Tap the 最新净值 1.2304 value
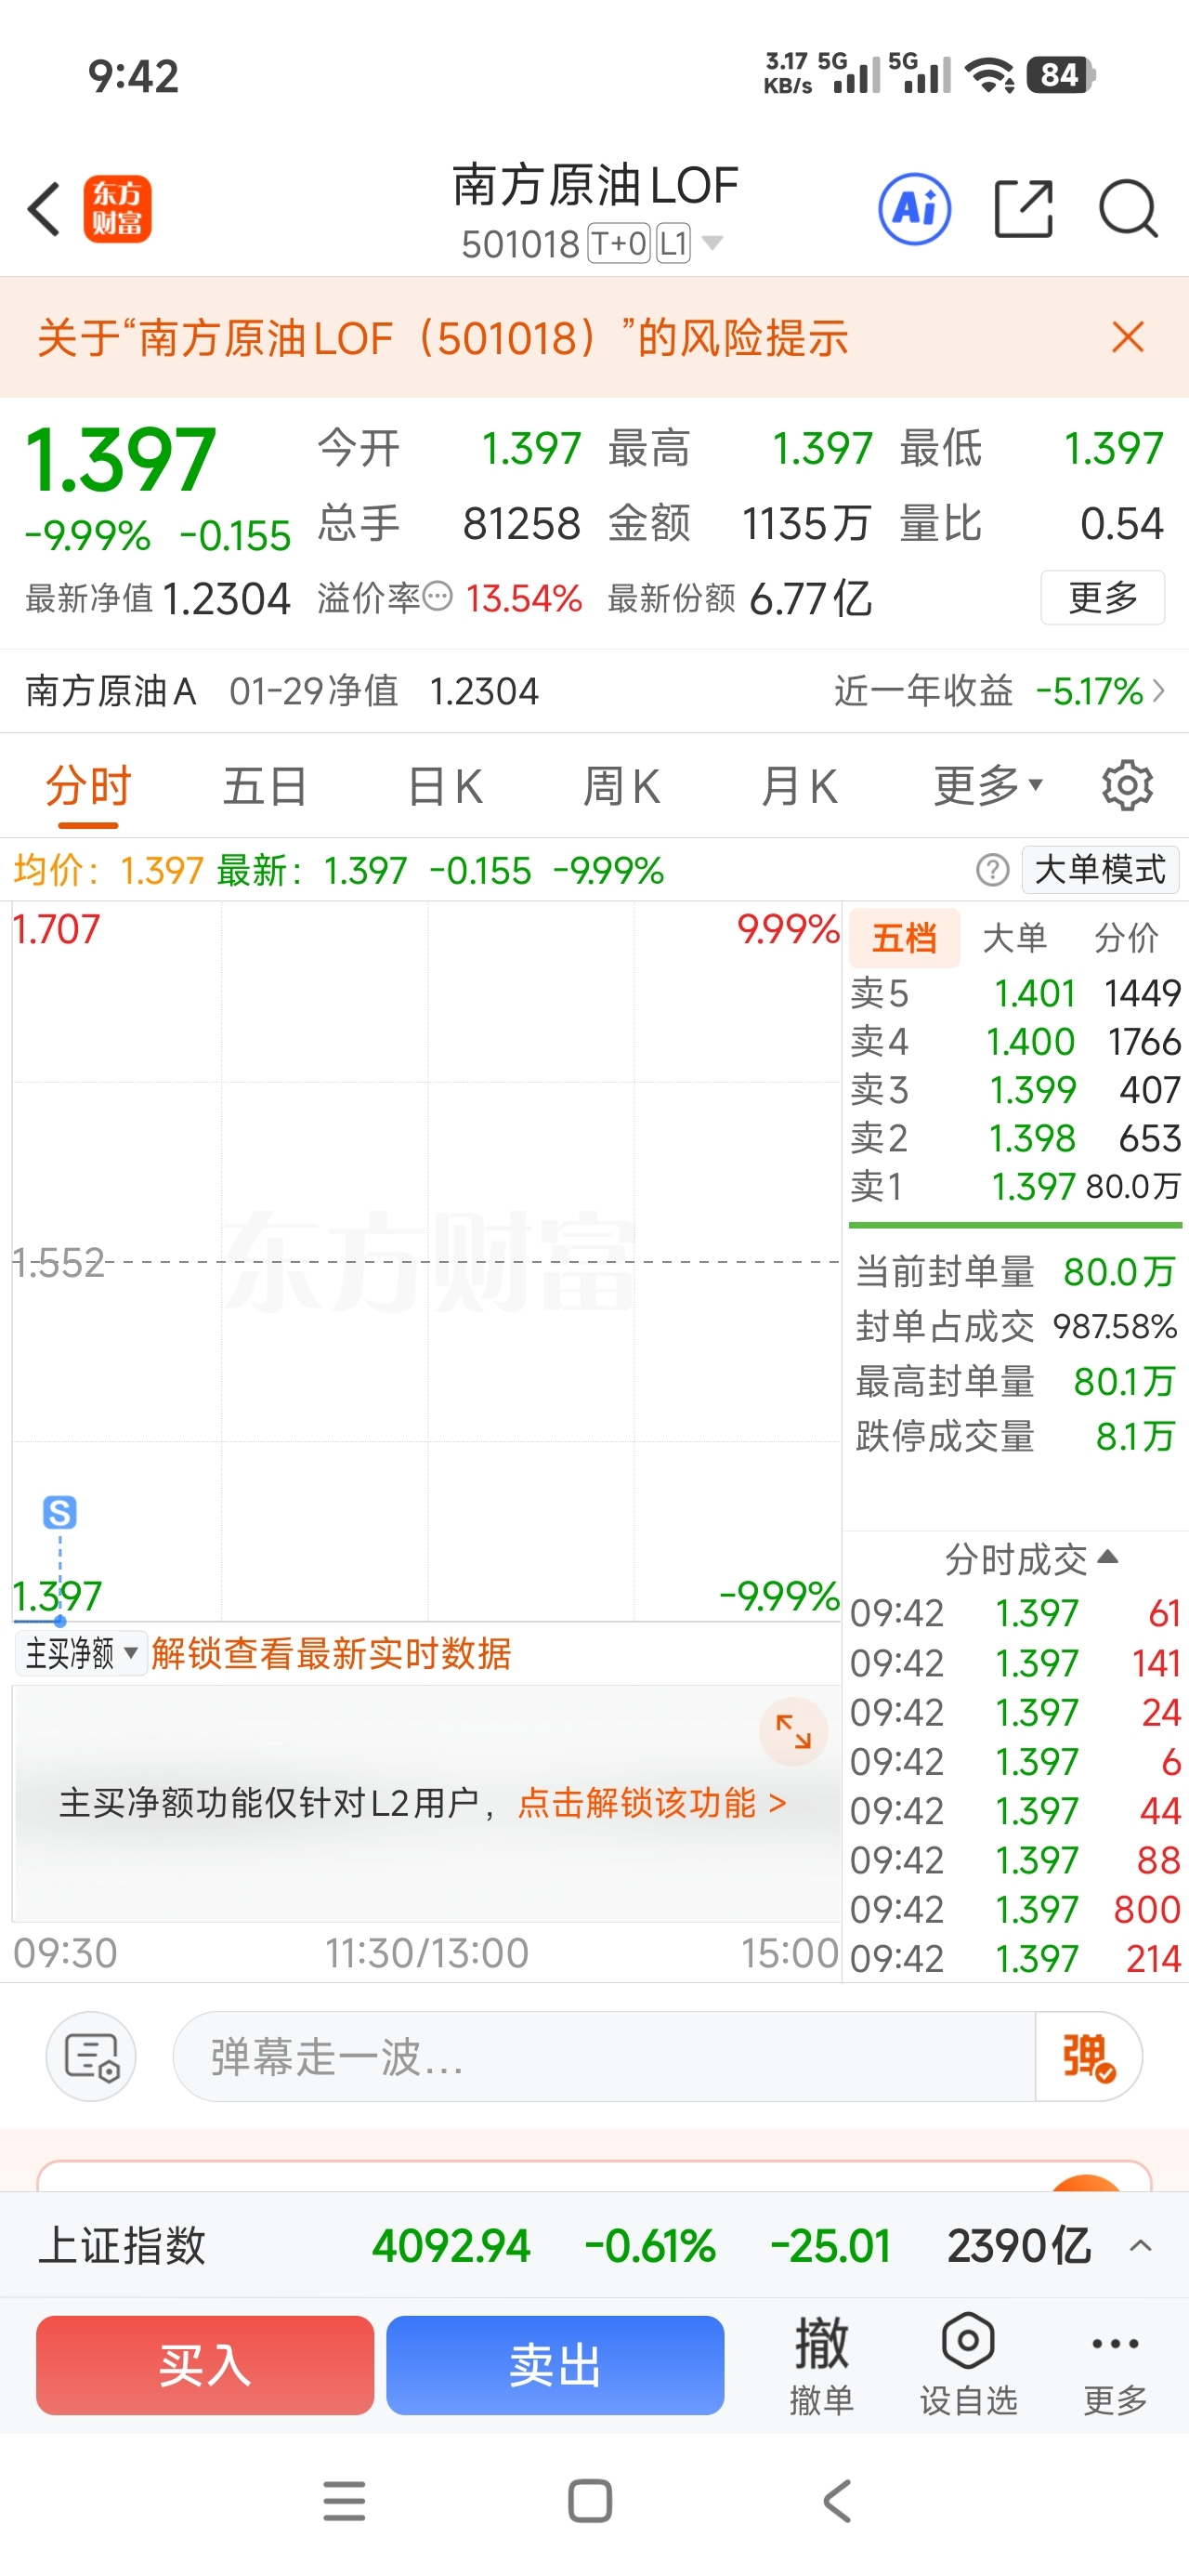 coord(226,598)
